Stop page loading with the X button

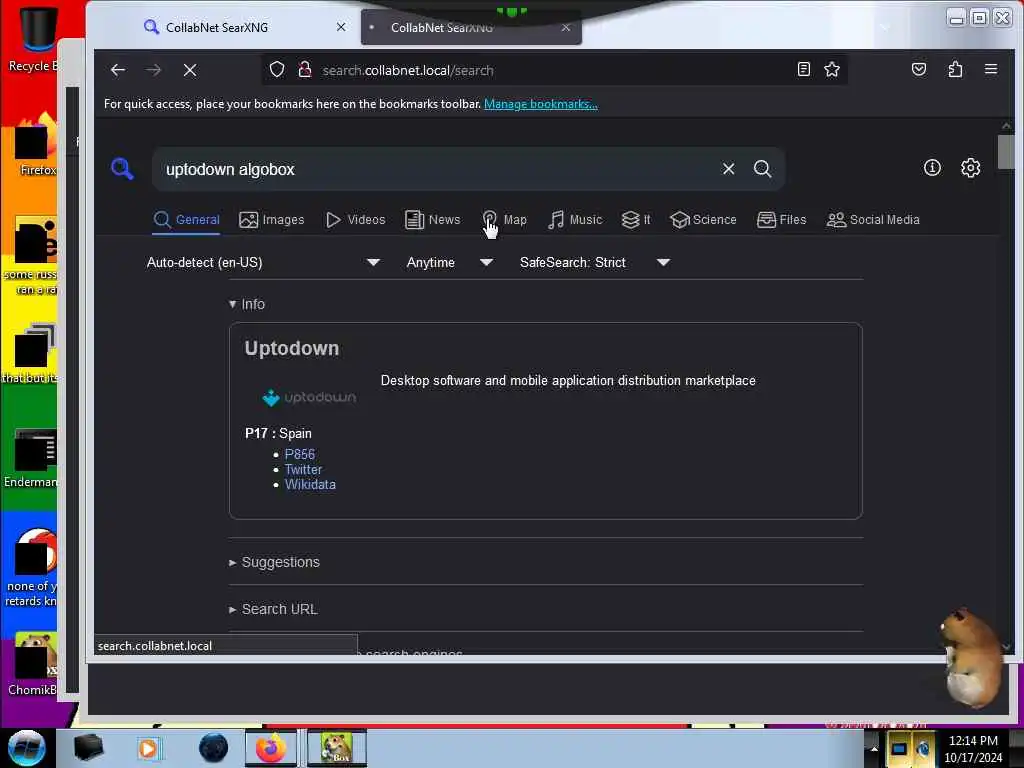(x=190, y=70)
